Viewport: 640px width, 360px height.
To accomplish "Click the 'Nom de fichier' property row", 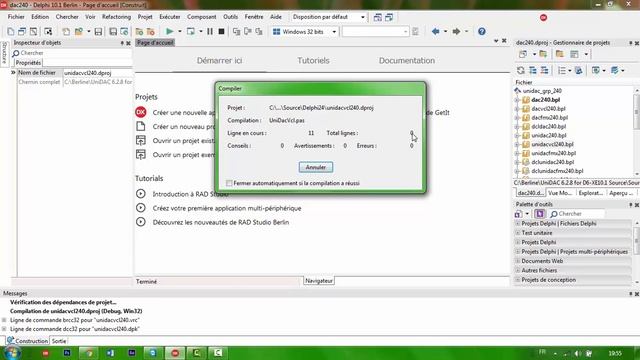I will point(75,73).
